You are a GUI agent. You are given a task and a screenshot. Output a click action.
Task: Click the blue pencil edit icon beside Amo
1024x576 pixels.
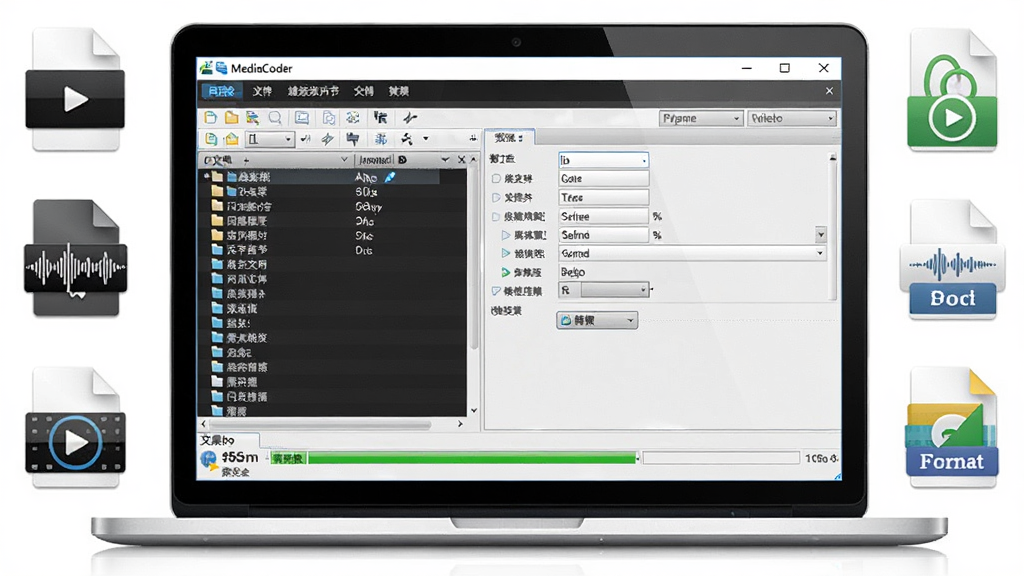[x=390, y=177]
